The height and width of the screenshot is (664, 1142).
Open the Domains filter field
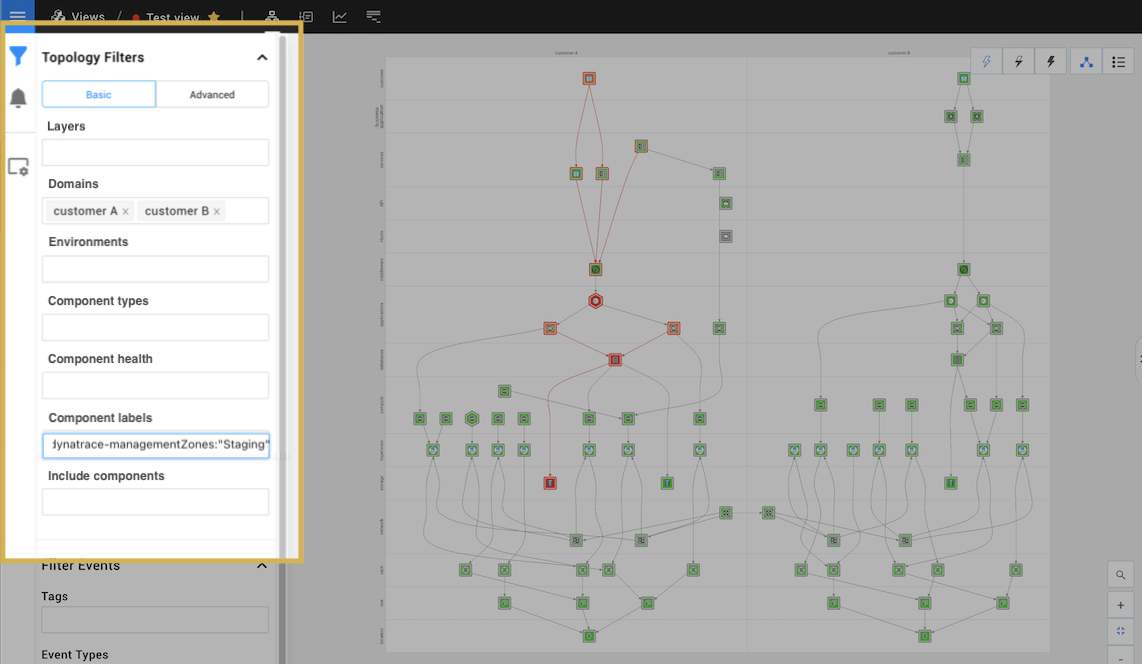coord(155,211)
